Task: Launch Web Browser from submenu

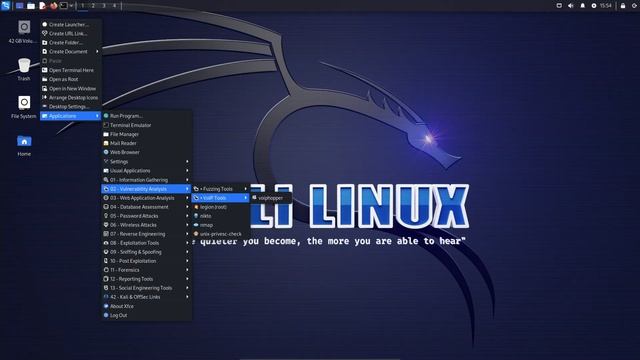Action: (147, 152)
